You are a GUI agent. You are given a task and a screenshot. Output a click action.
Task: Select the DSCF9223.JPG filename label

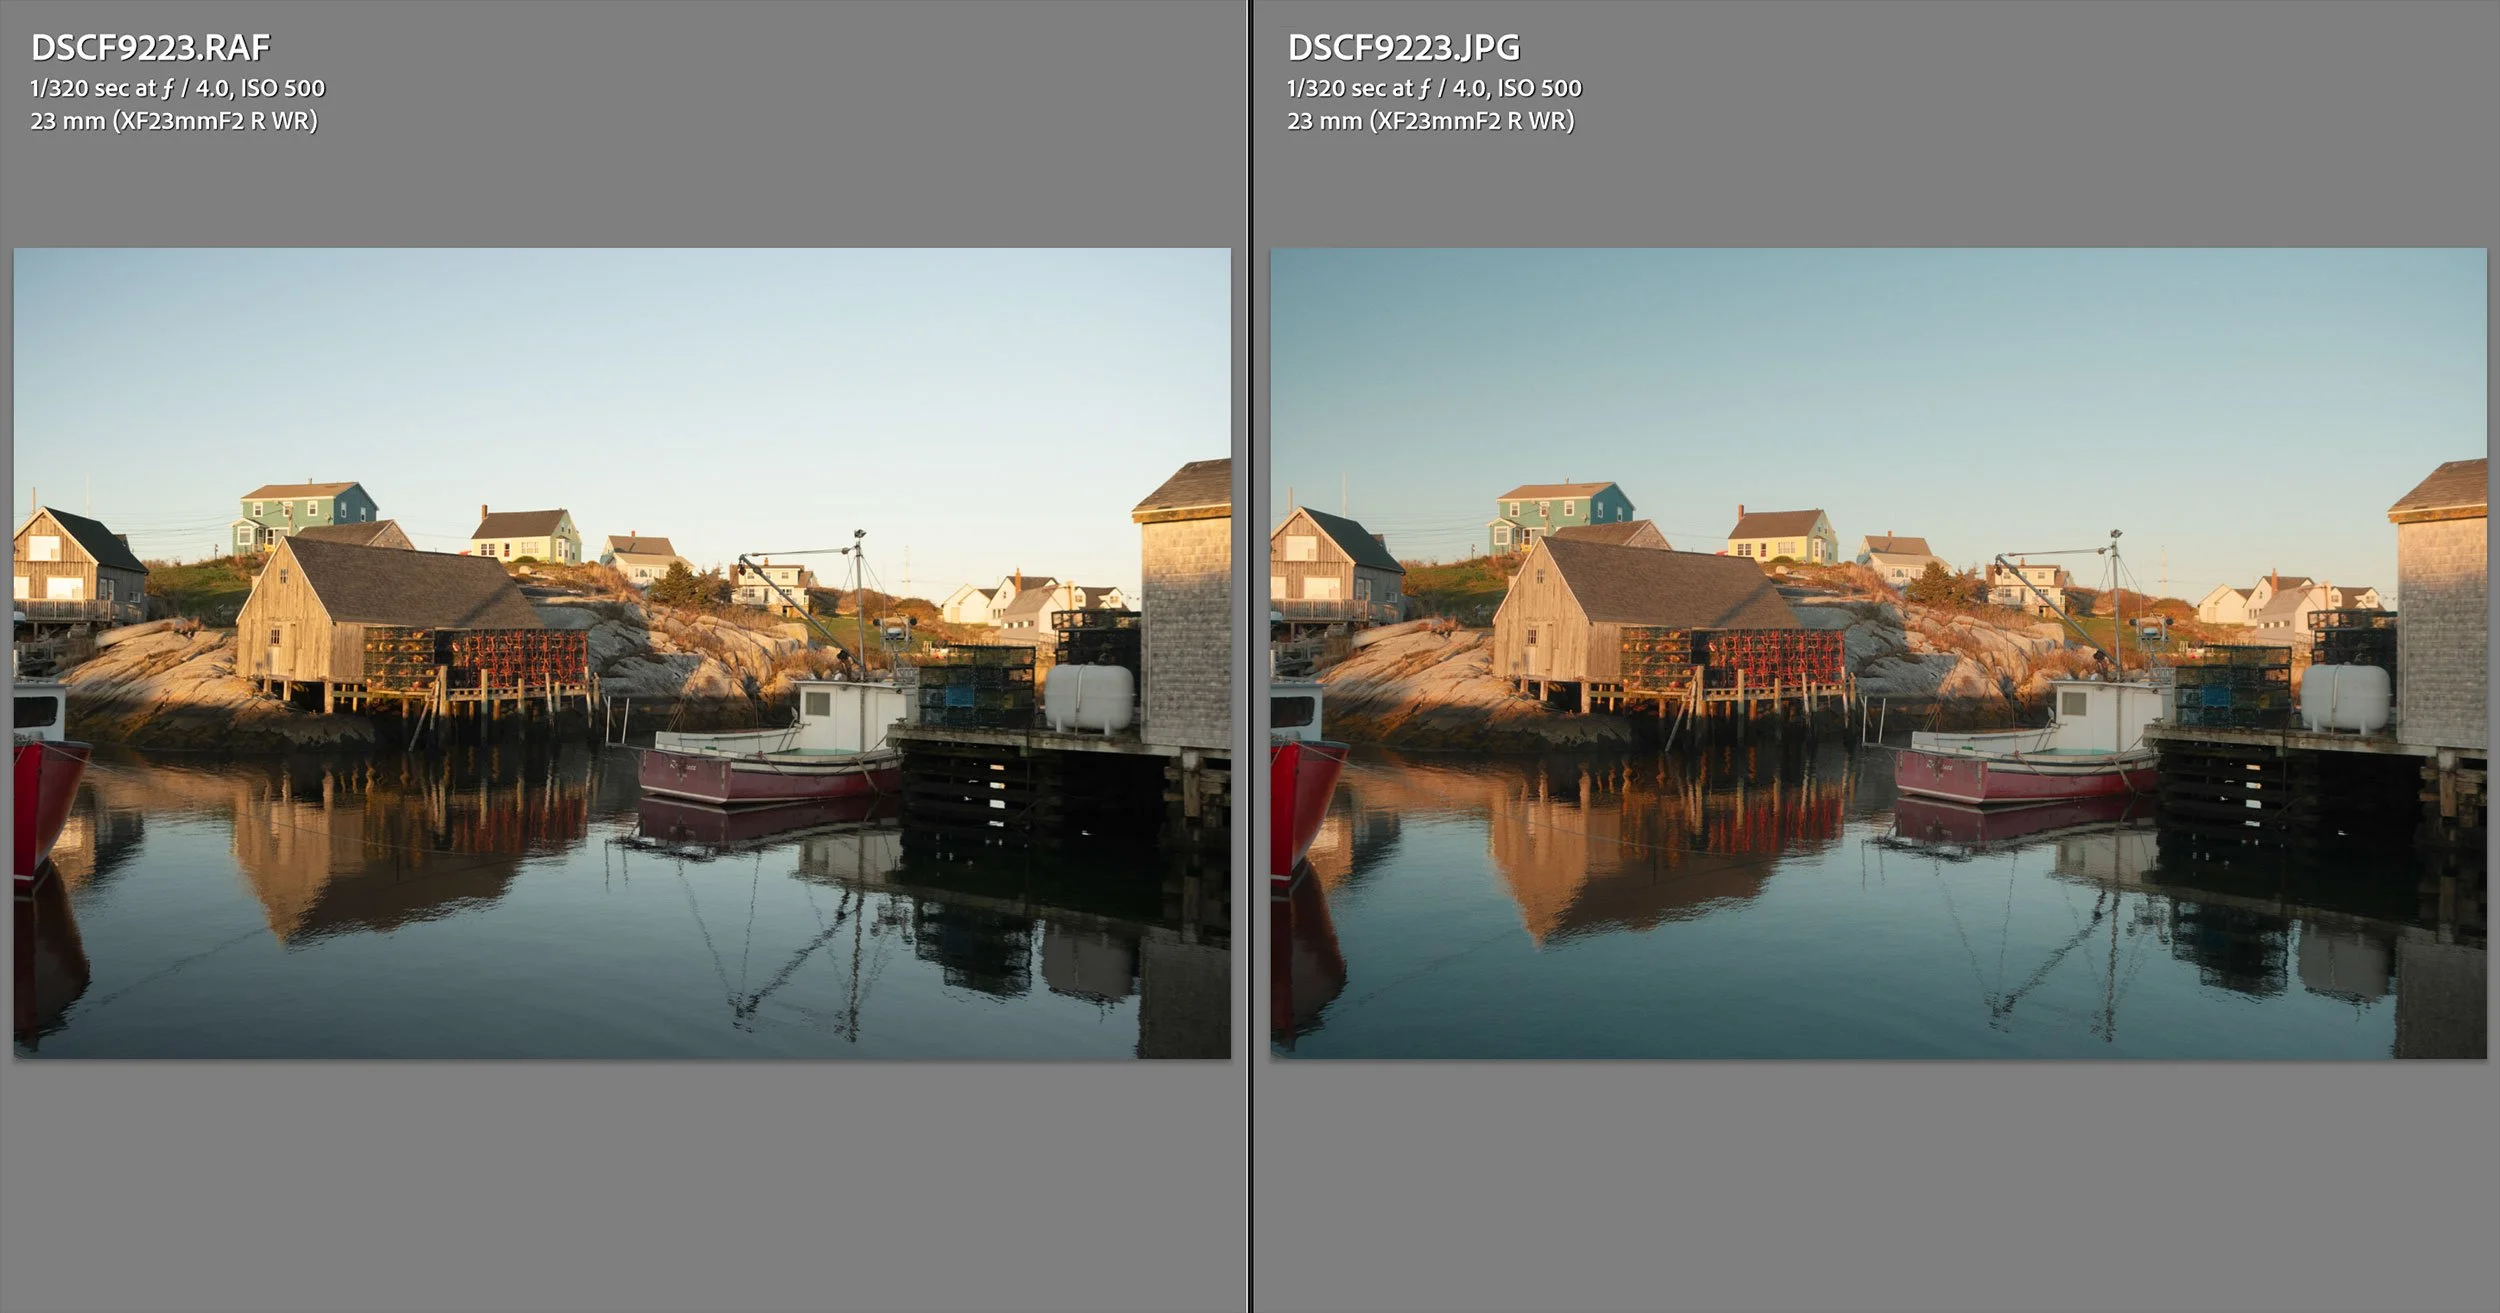(1407, 45)
